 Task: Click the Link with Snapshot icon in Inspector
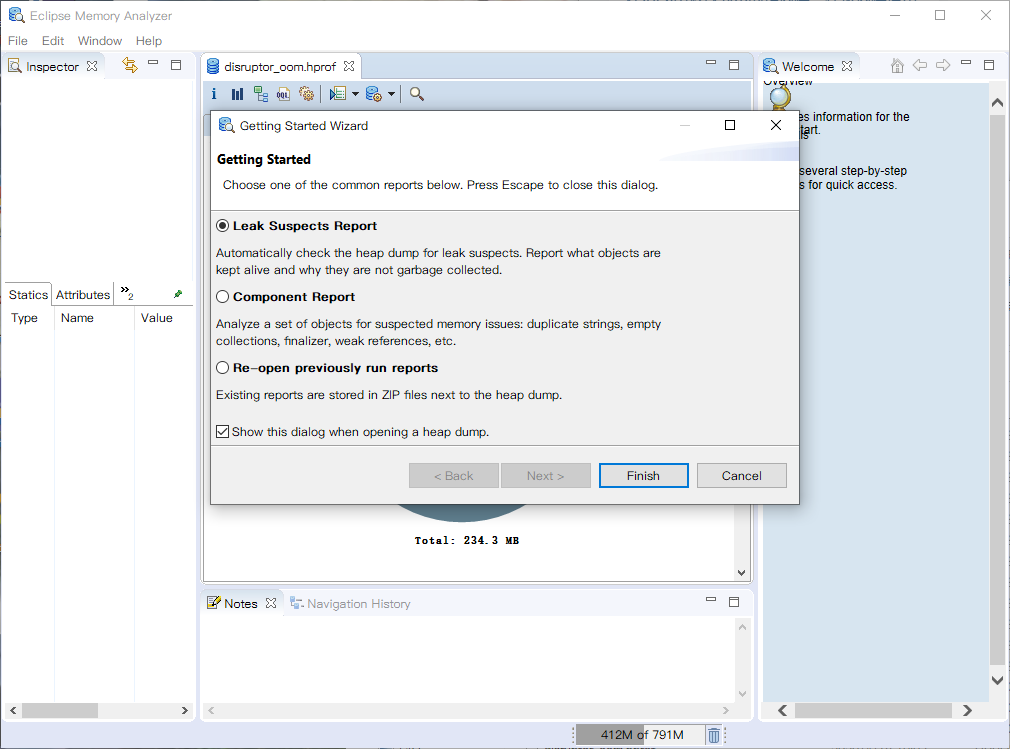129,65
